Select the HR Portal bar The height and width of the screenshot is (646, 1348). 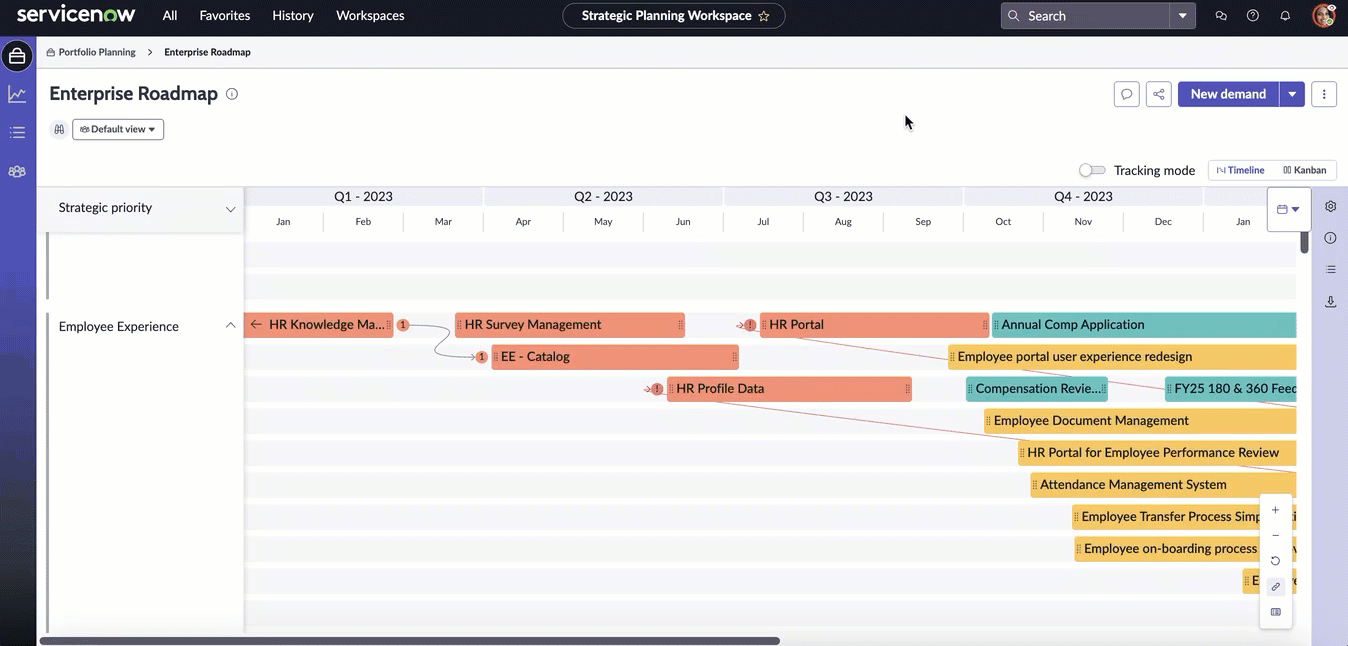pyautogui.click(x=874, y=325)
